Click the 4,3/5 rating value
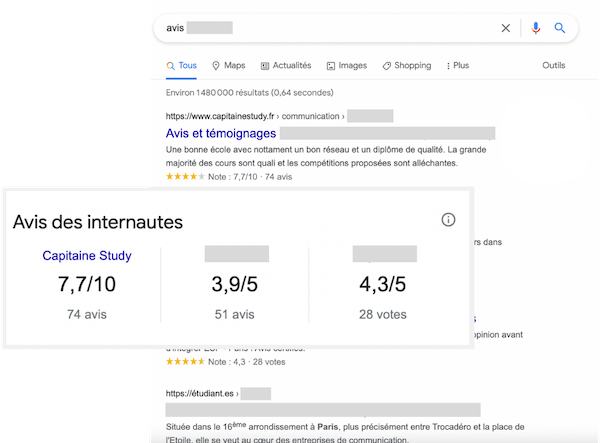Viewport: 600px width, 443px height. [383, 284]
